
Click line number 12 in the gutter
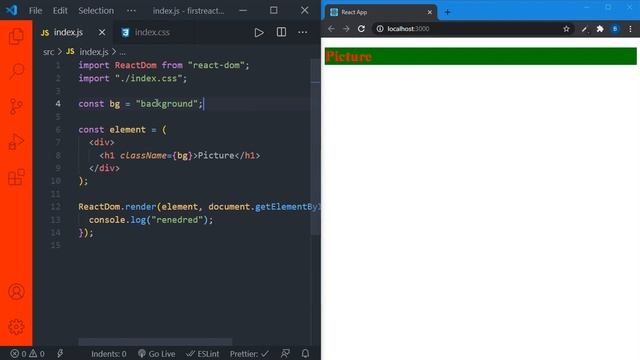pyautogui.click(x=56, y=207)
